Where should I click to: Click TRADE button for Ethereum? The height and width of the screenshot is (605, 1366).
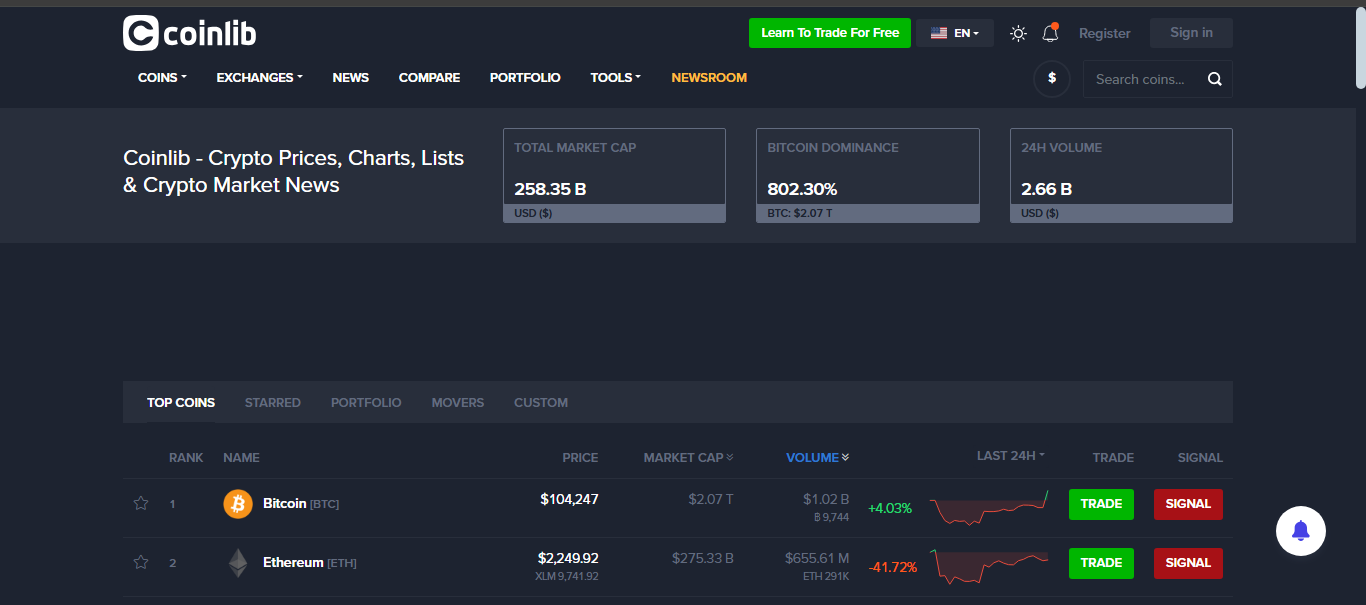[x=1101, y=563]
